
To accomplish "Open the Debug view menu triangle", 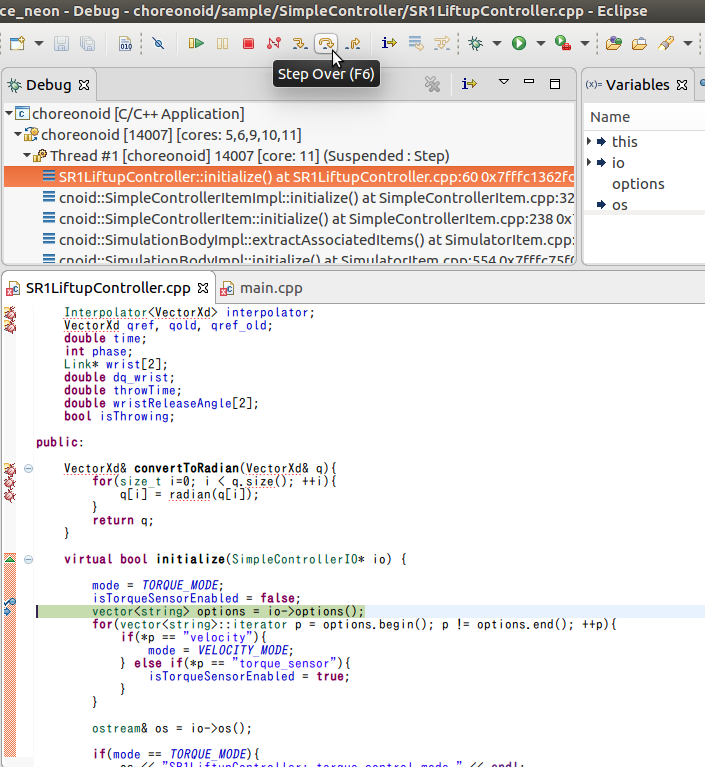I will tap(503, 83).
